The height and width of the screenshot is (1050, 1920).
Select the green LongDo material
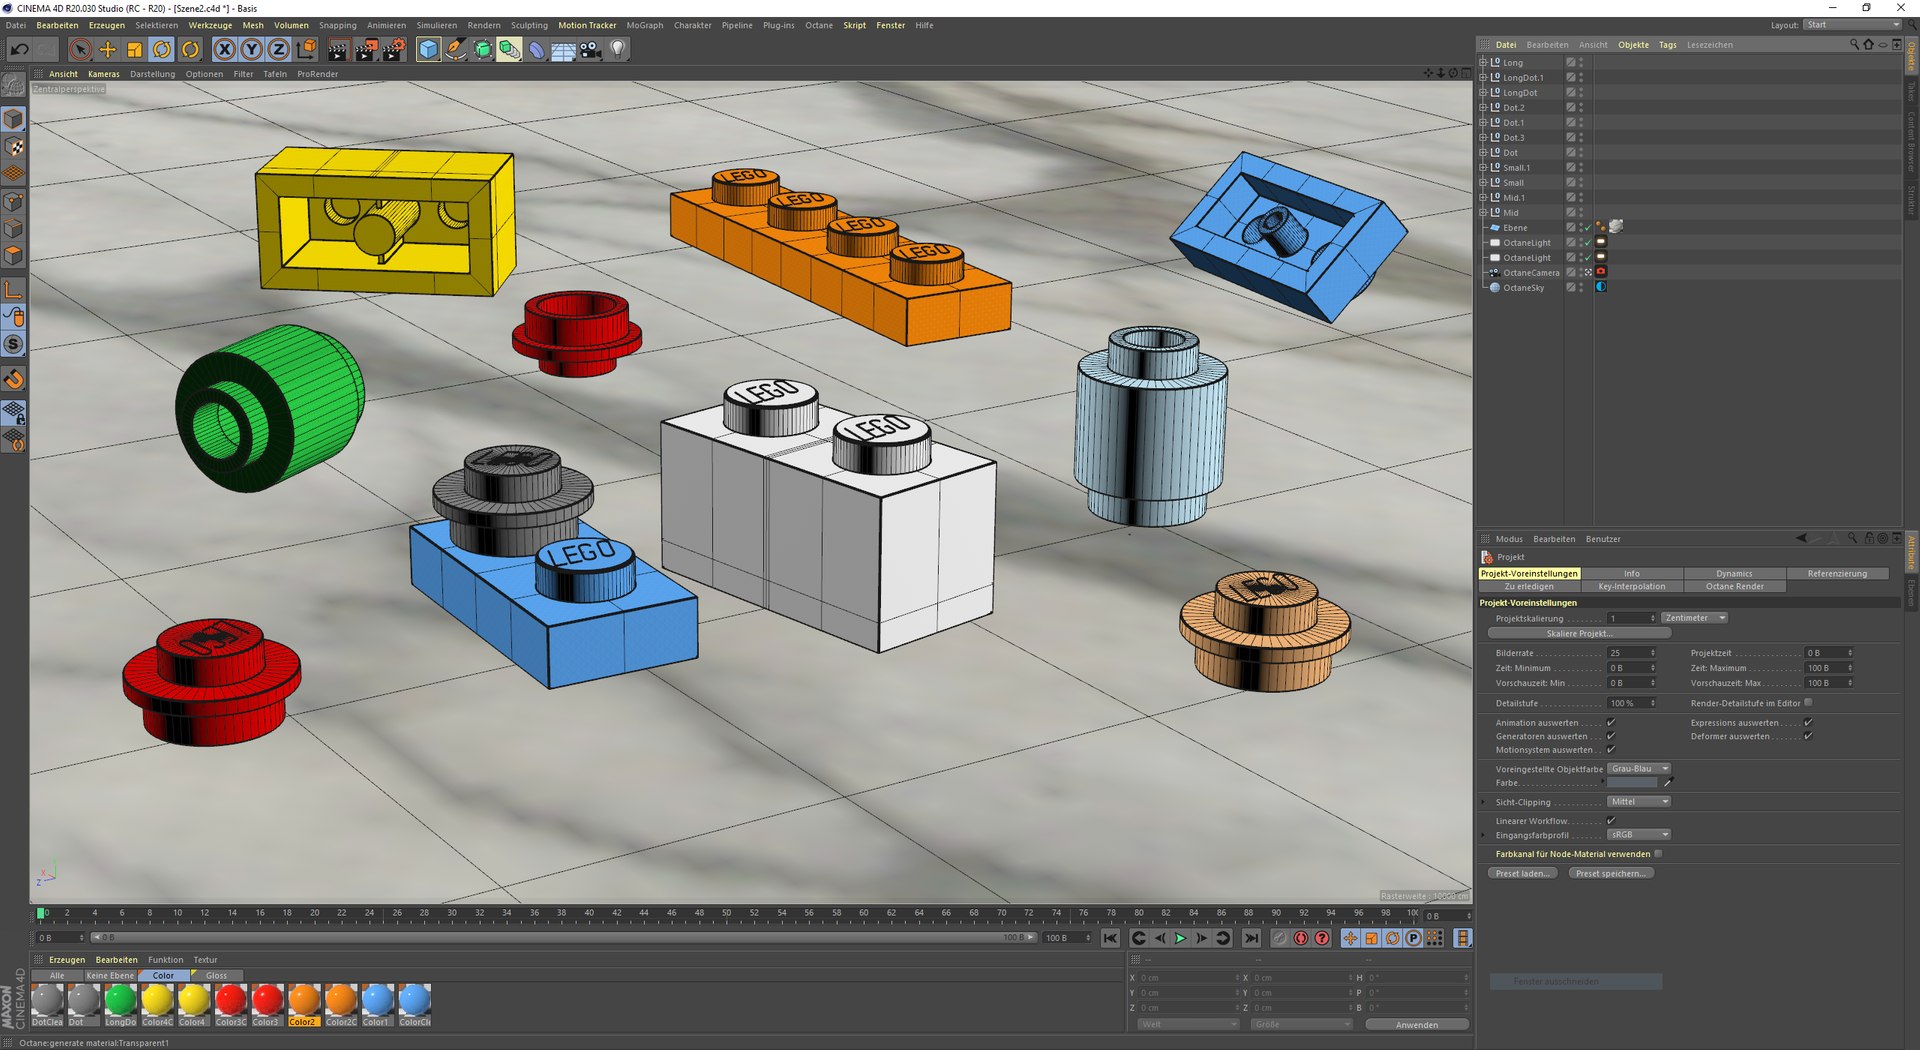click(x=120, y=1003)
